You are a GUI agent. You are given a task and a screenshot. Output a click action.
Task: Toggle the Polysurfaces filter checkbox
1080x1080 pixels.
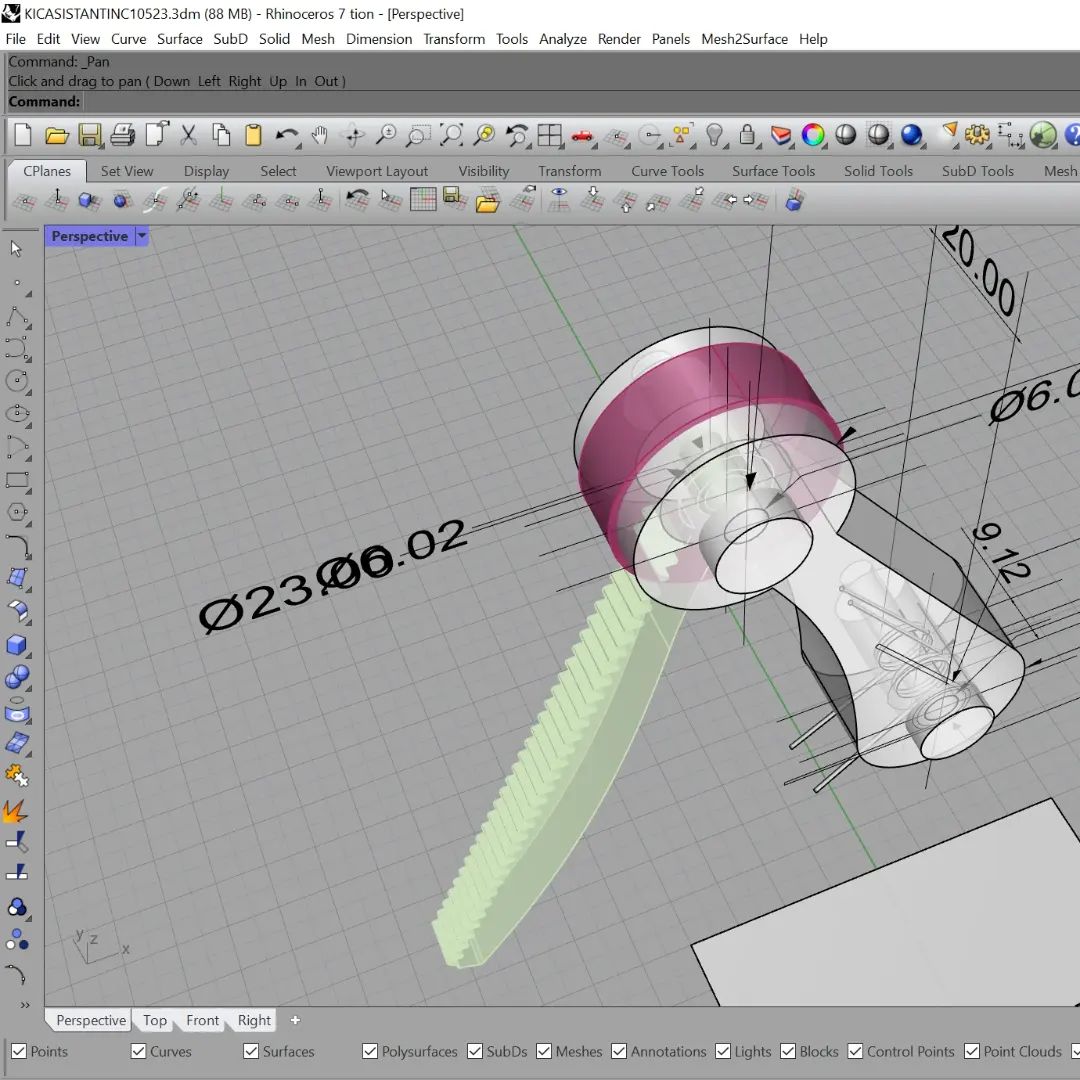click(x=370, y=1051)
